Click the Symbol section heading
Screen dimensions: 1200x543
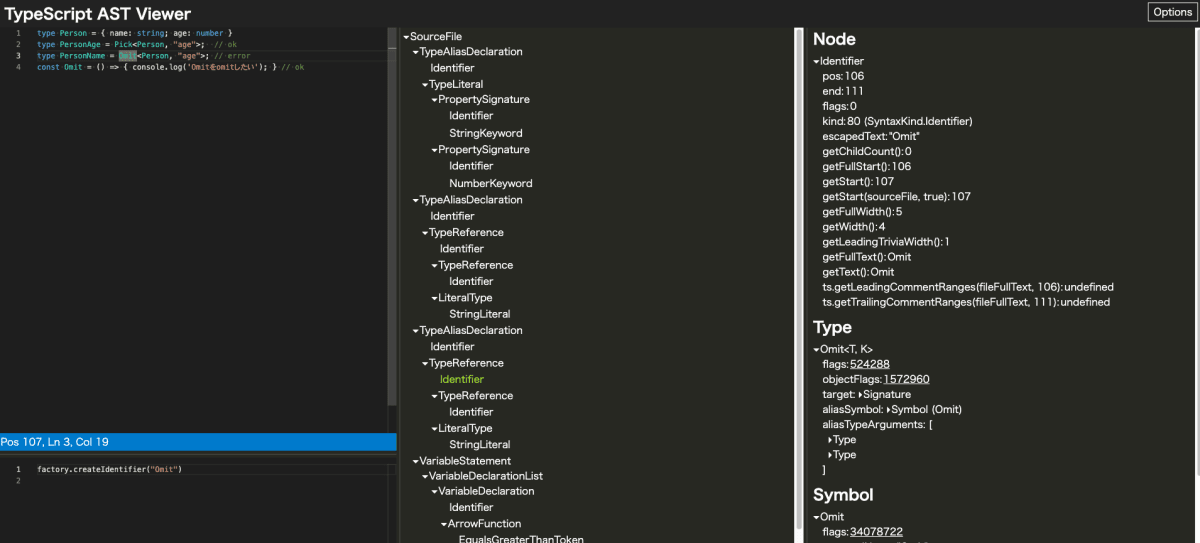(x=843, y=495)
